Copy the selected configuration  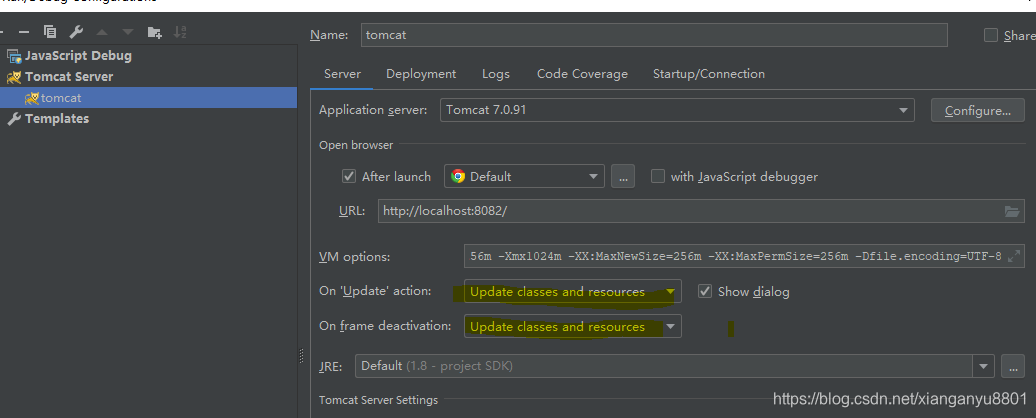click(50, 32)
